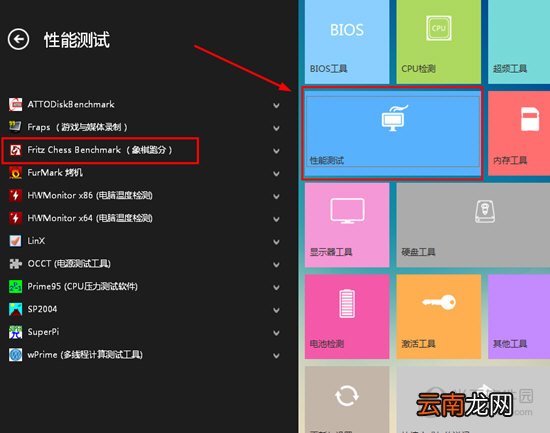Expand the Prime95 row chevron
Image resolution: width=550 pixels, height=433 pixels.
click(276, 287)
